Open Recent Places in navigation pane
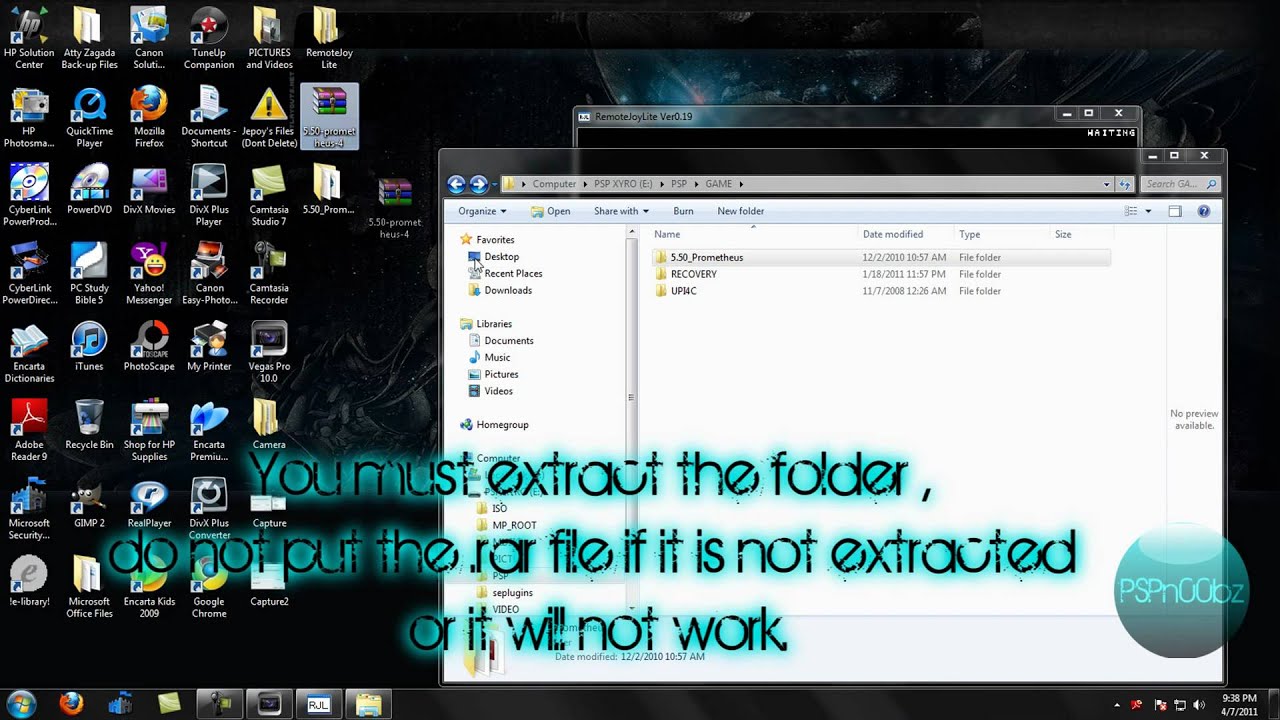This screenshot has height=720, width=1280. point(505,273)
